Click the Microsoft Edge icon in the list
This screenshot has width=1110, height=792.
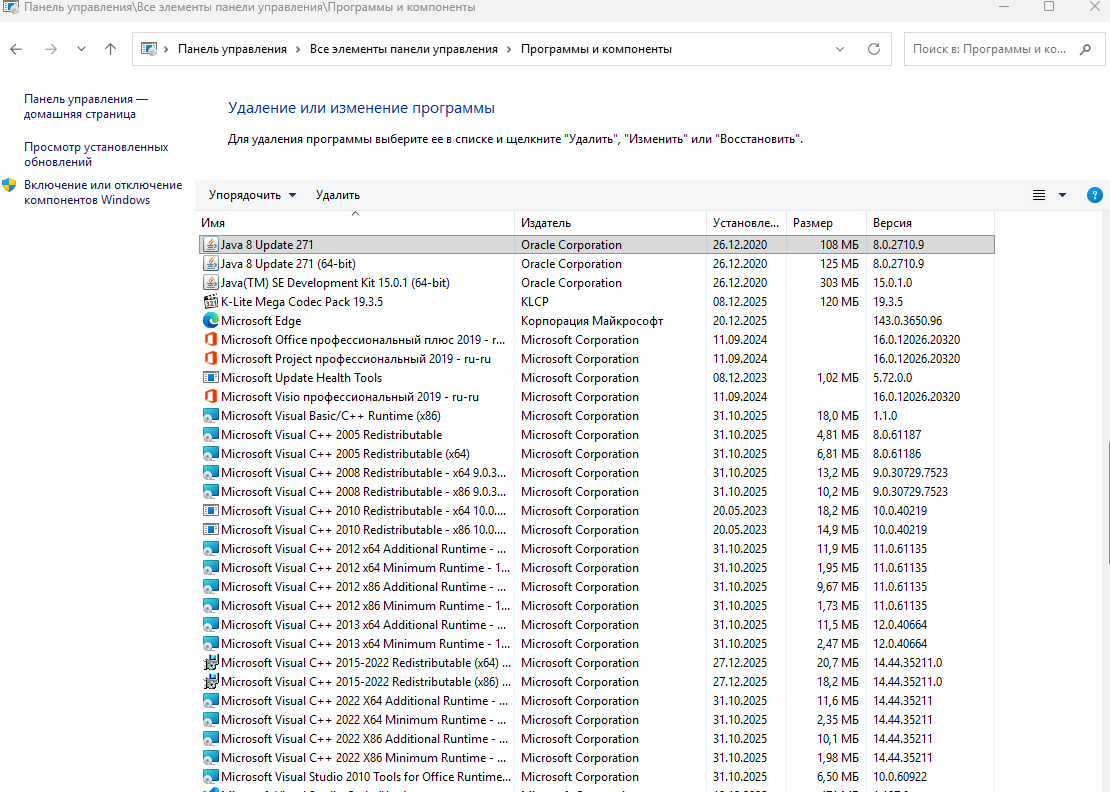[210, 320]
